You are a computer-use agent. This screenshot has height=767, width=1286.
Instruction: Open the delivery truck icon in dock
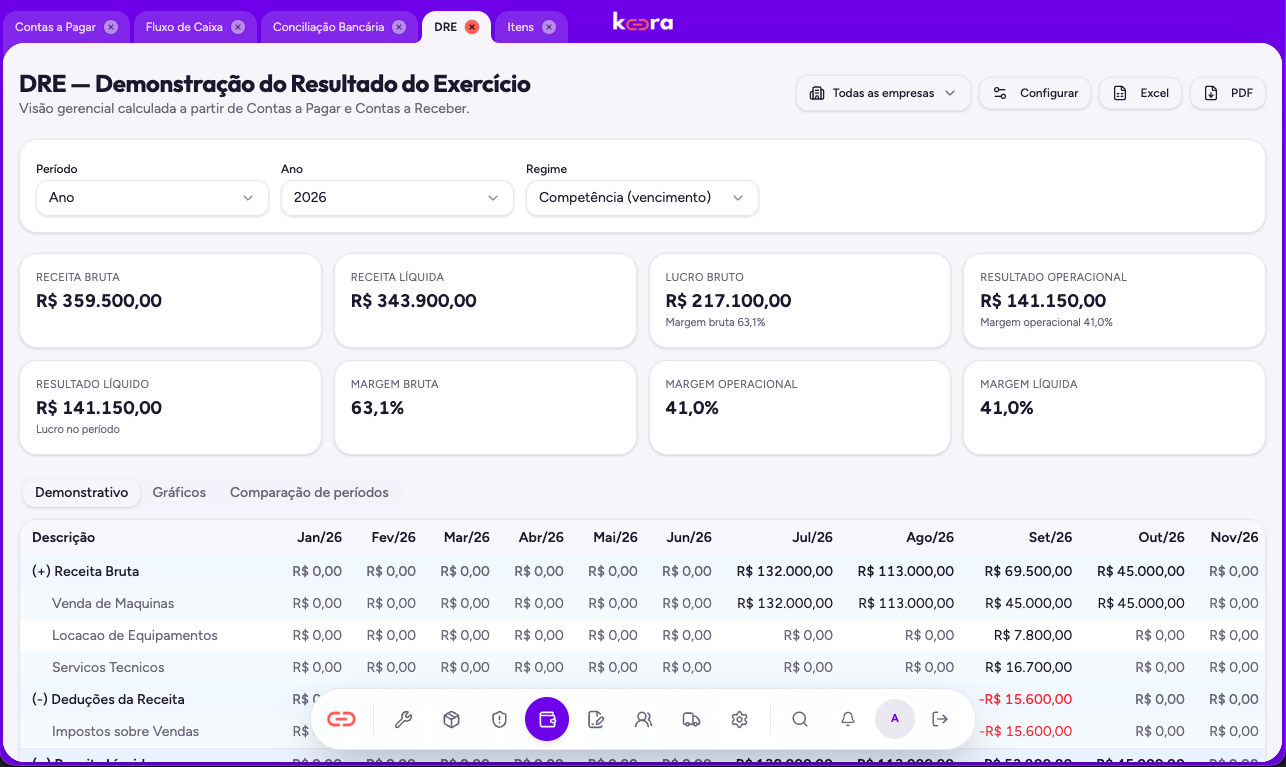pos(691,719)
